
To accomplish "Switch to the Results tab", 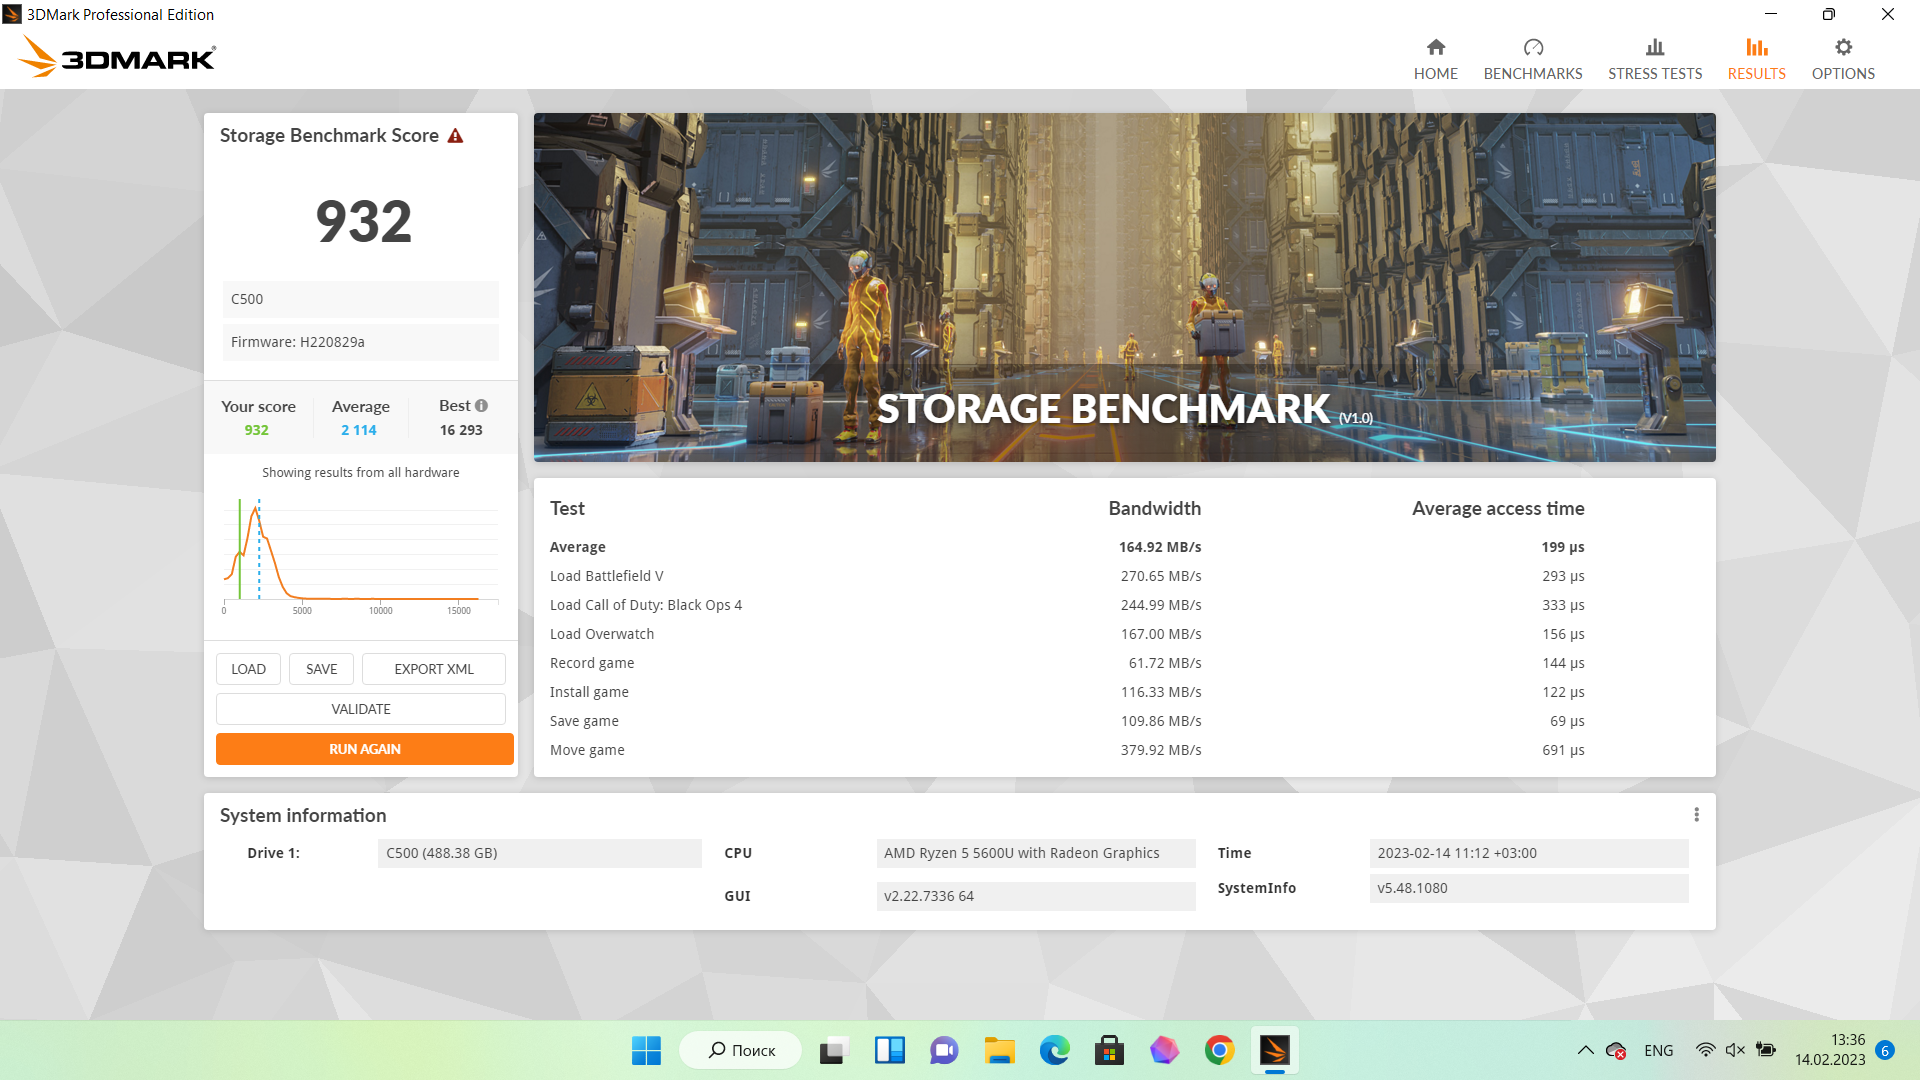I will tap(1756, 60).
